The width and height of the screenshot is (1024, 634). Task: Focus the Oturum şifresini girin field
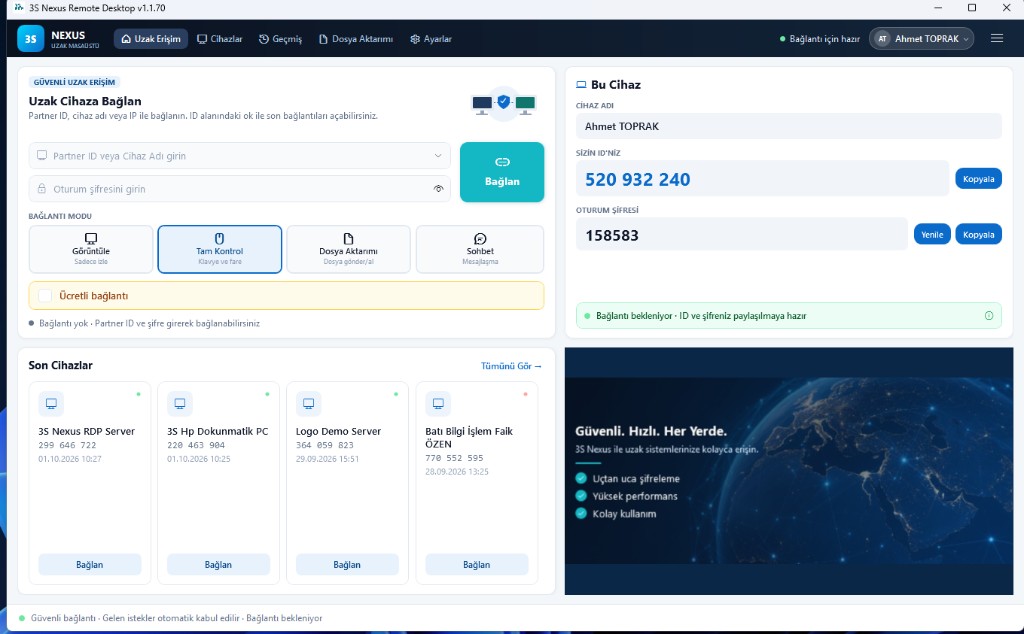240,189
